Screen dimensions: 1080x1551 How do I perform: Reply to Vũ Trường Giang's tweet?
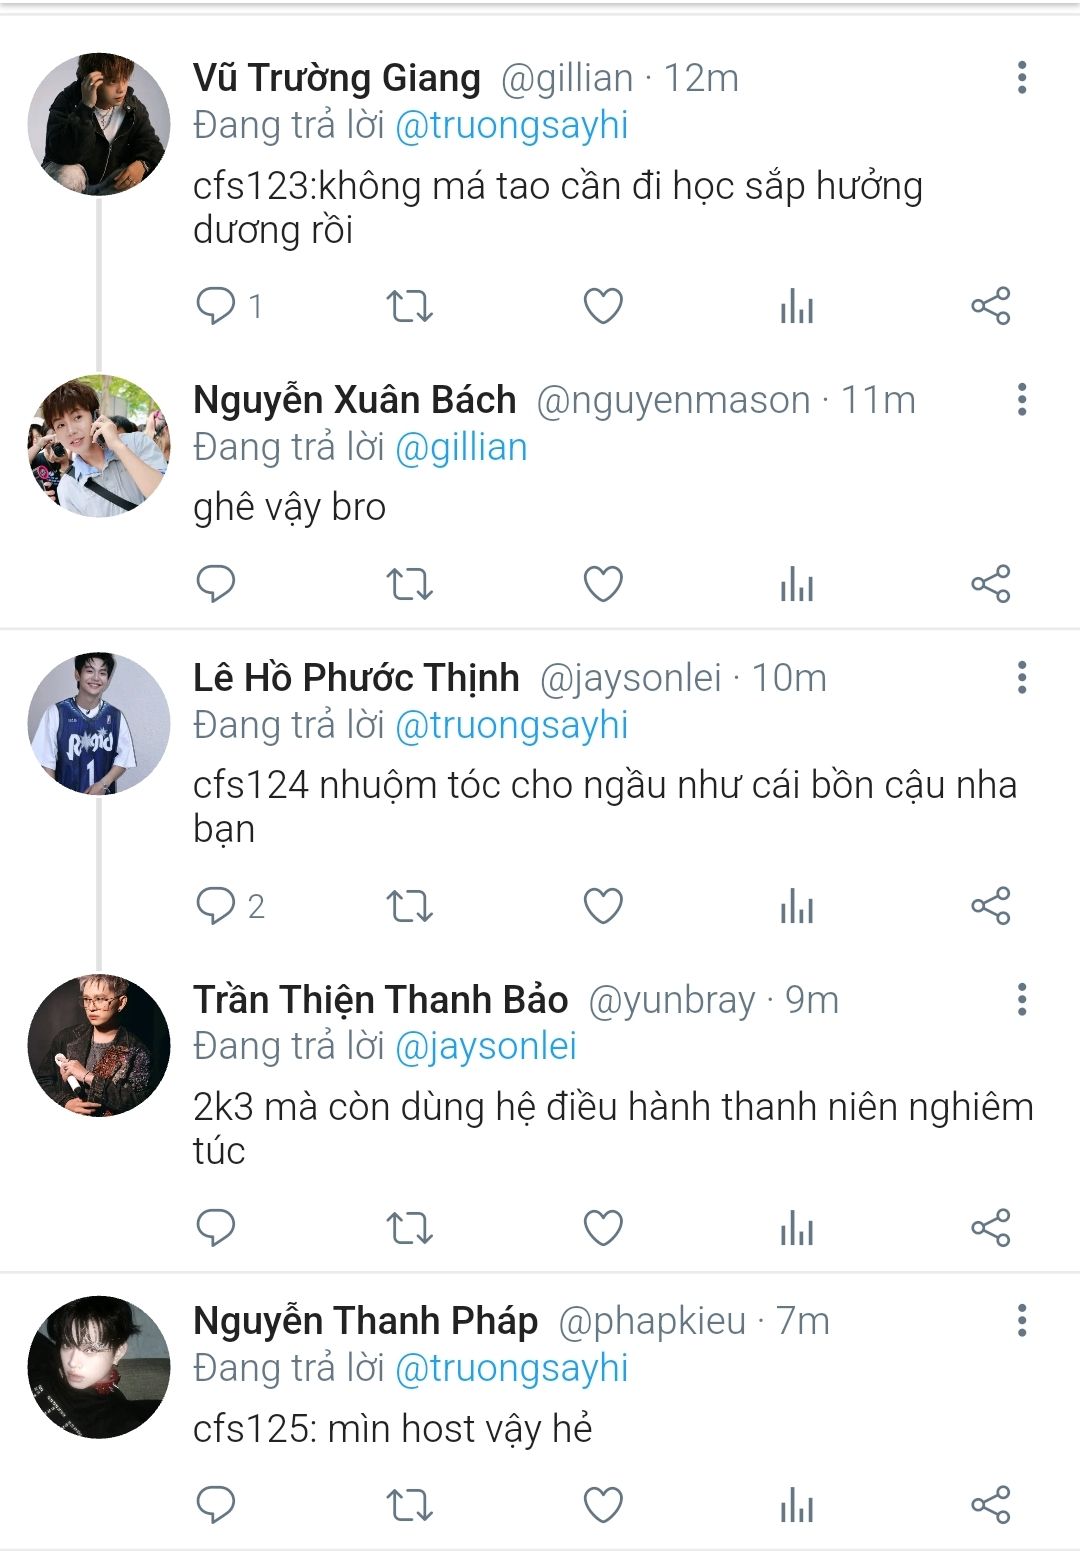(x=215, y=305)
